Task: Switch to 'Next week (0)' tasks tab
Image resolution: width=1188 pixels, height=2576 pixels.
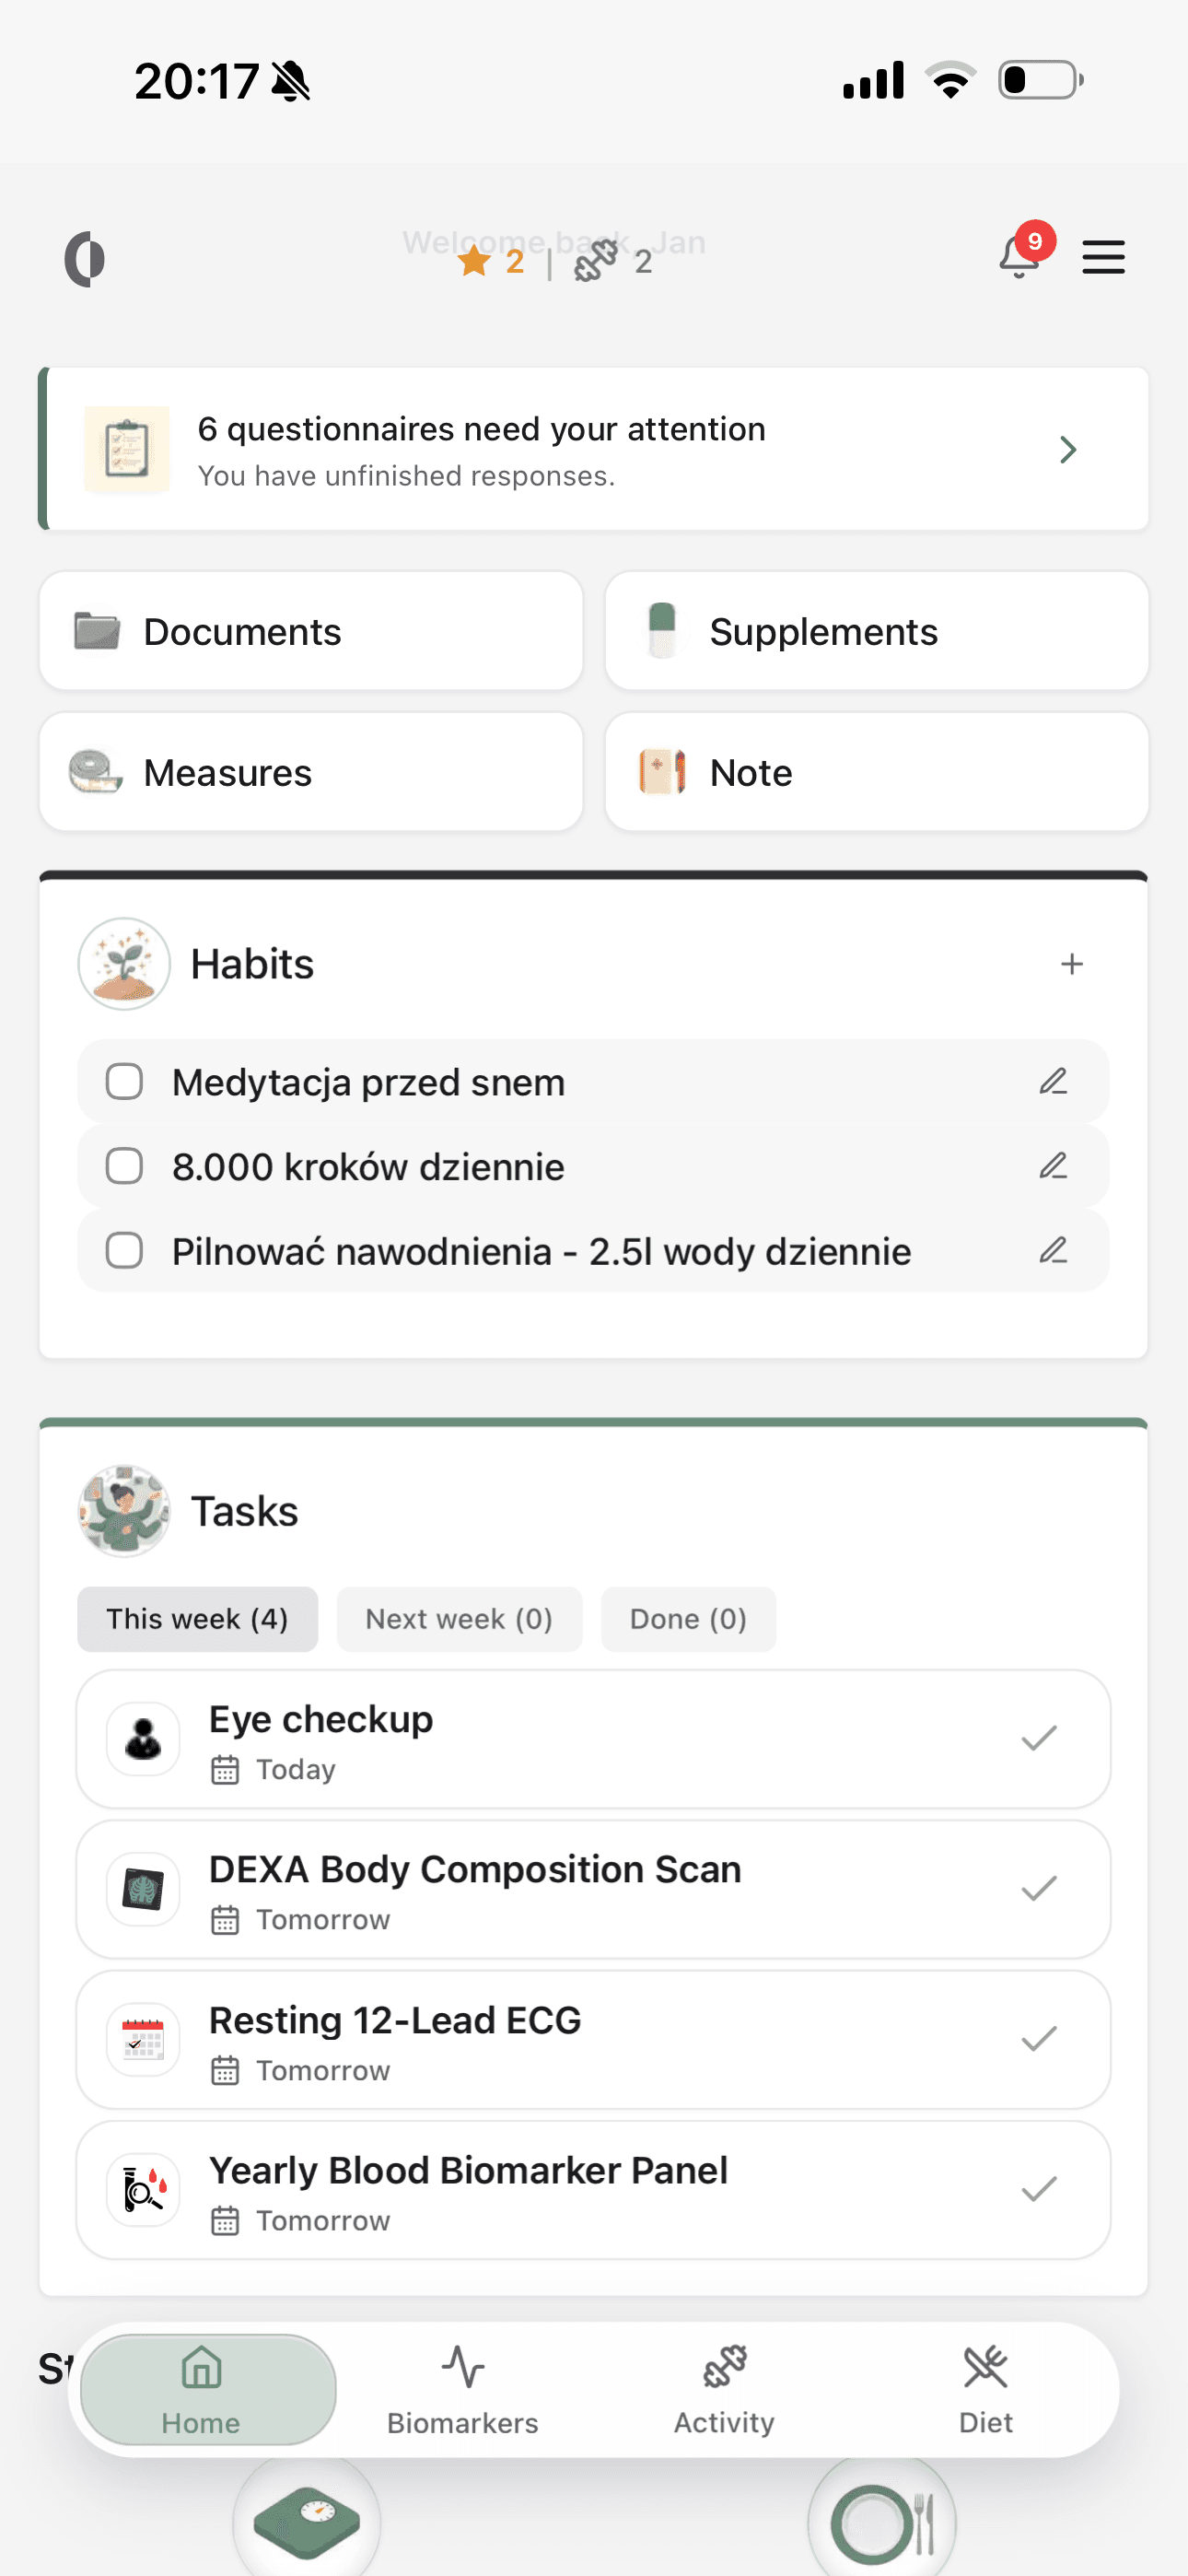Action: 459,1618
